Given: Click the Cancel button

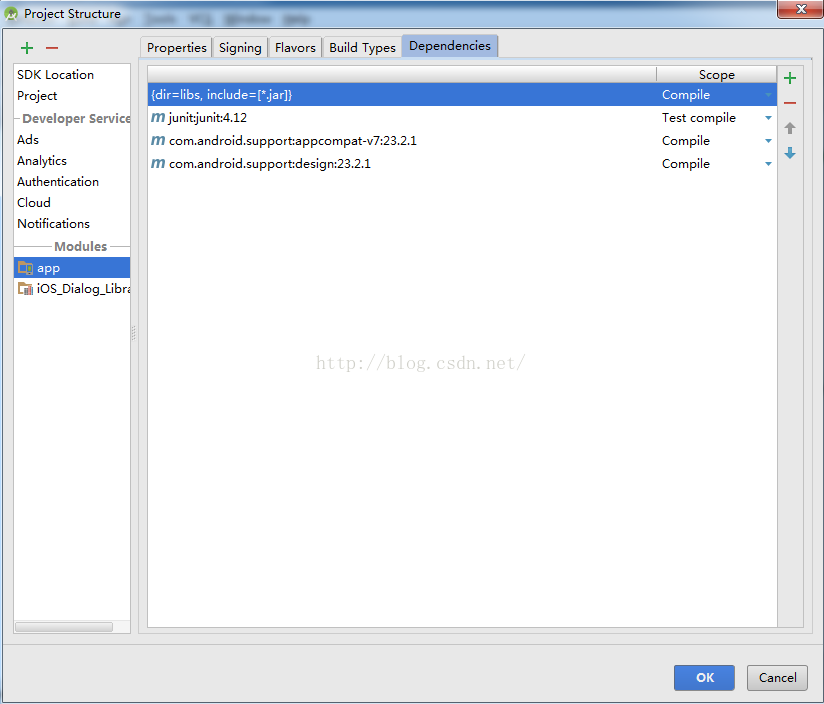Looking at the screenshot, I should pos(777,678).
